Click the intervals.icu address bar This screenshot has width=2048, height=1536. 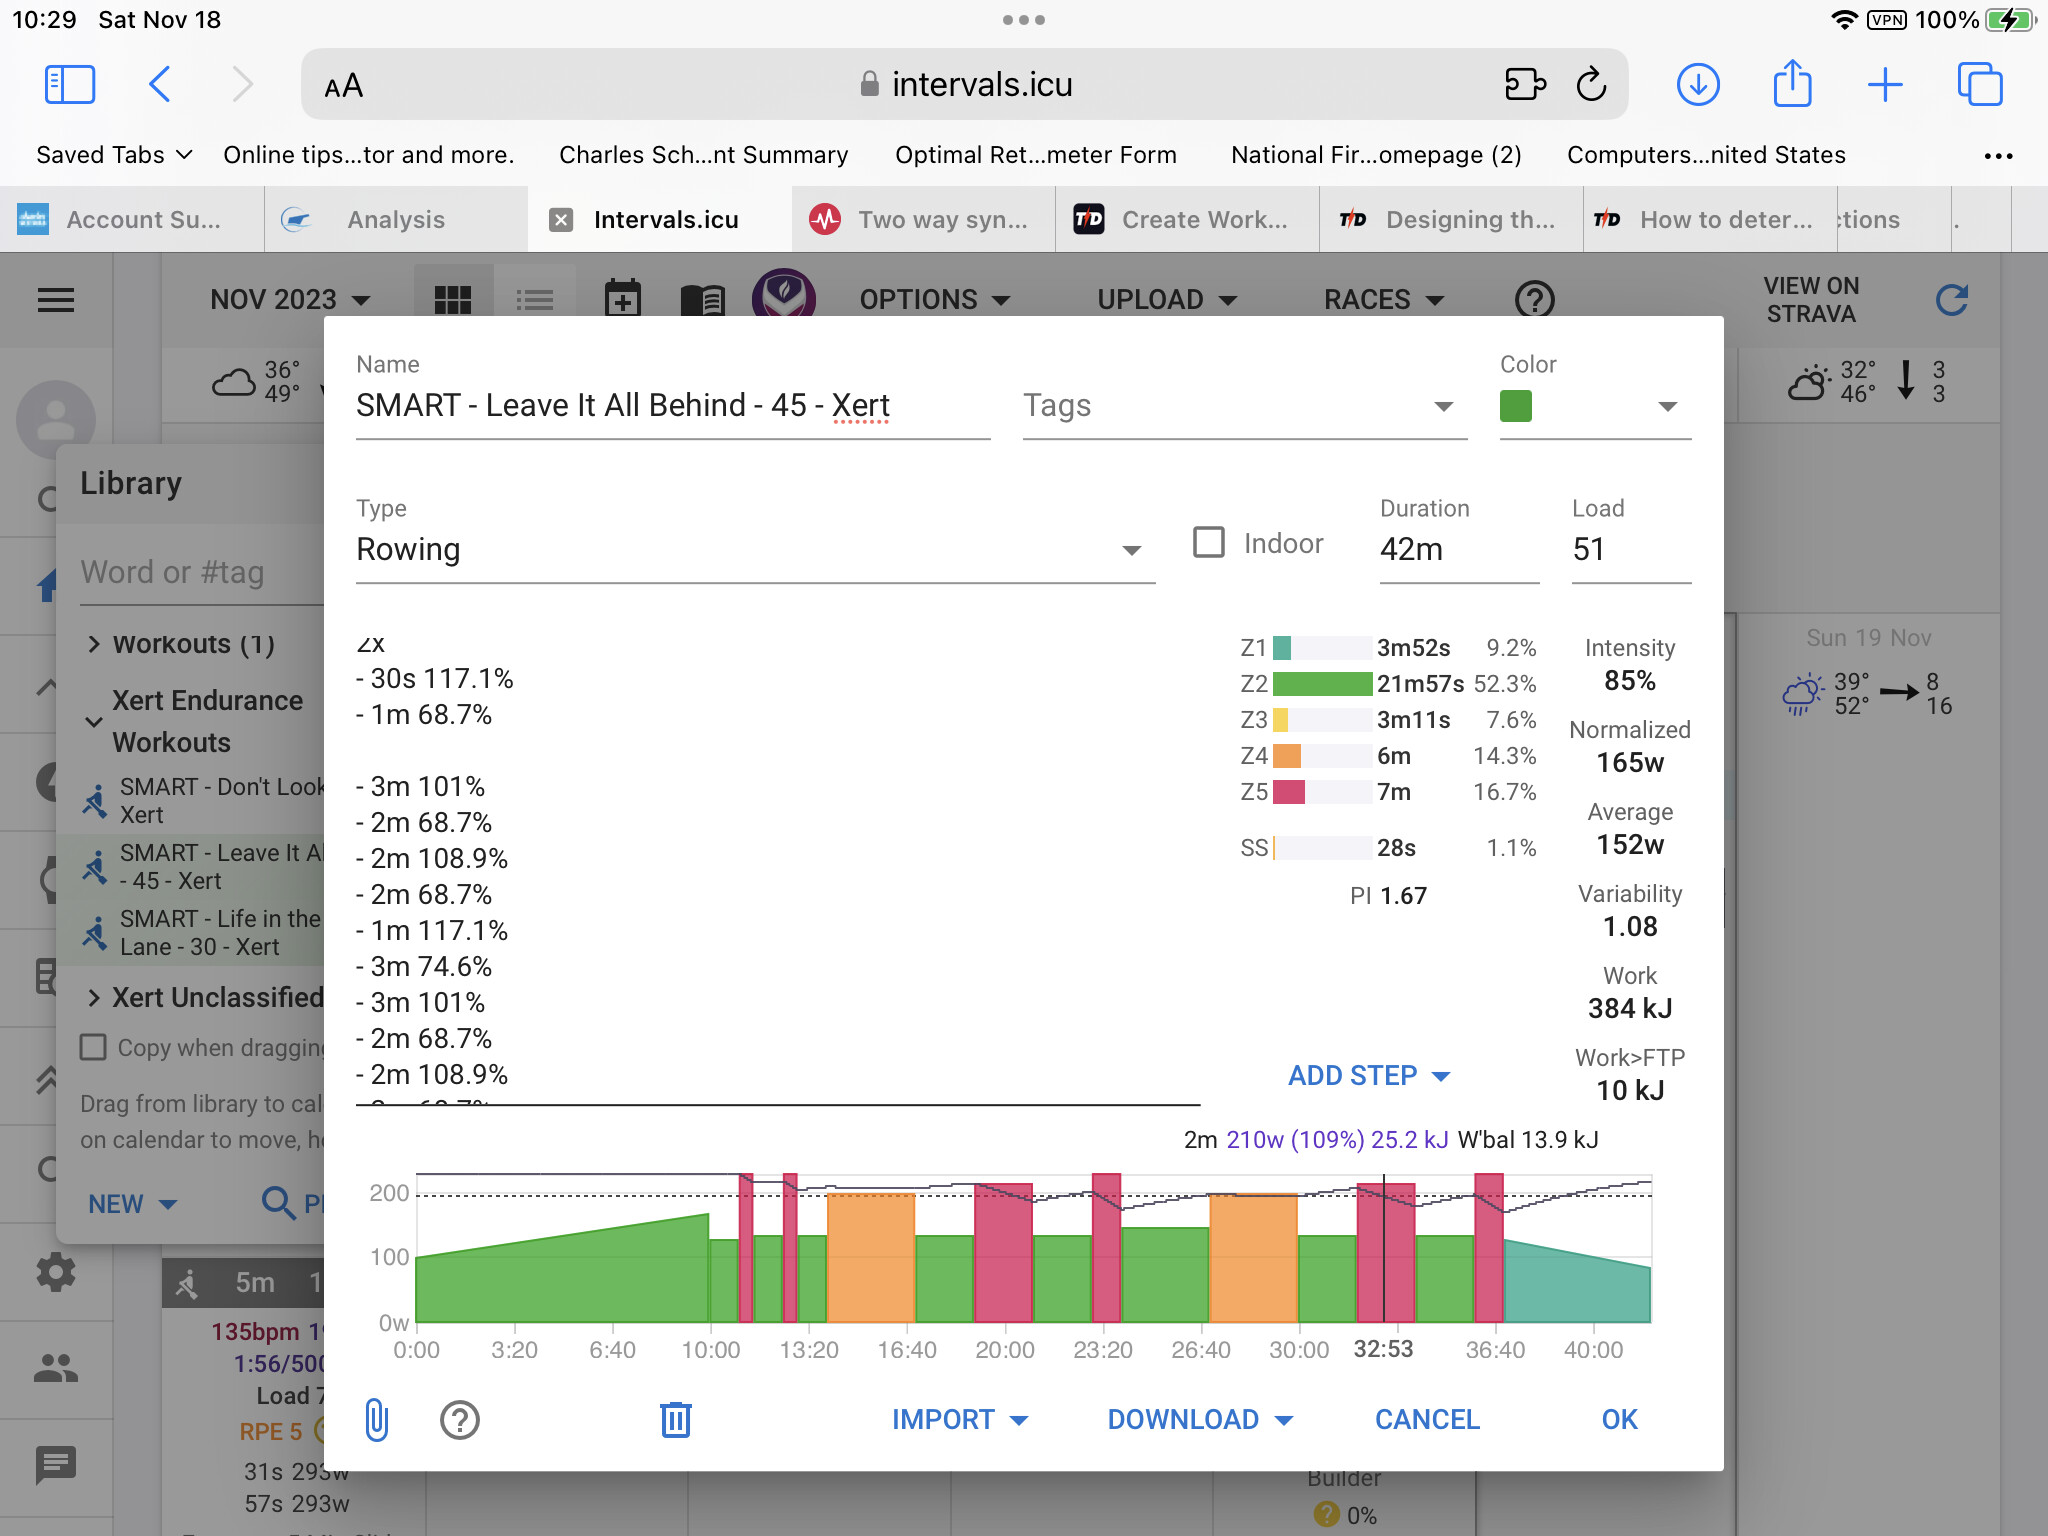[964, 85]
